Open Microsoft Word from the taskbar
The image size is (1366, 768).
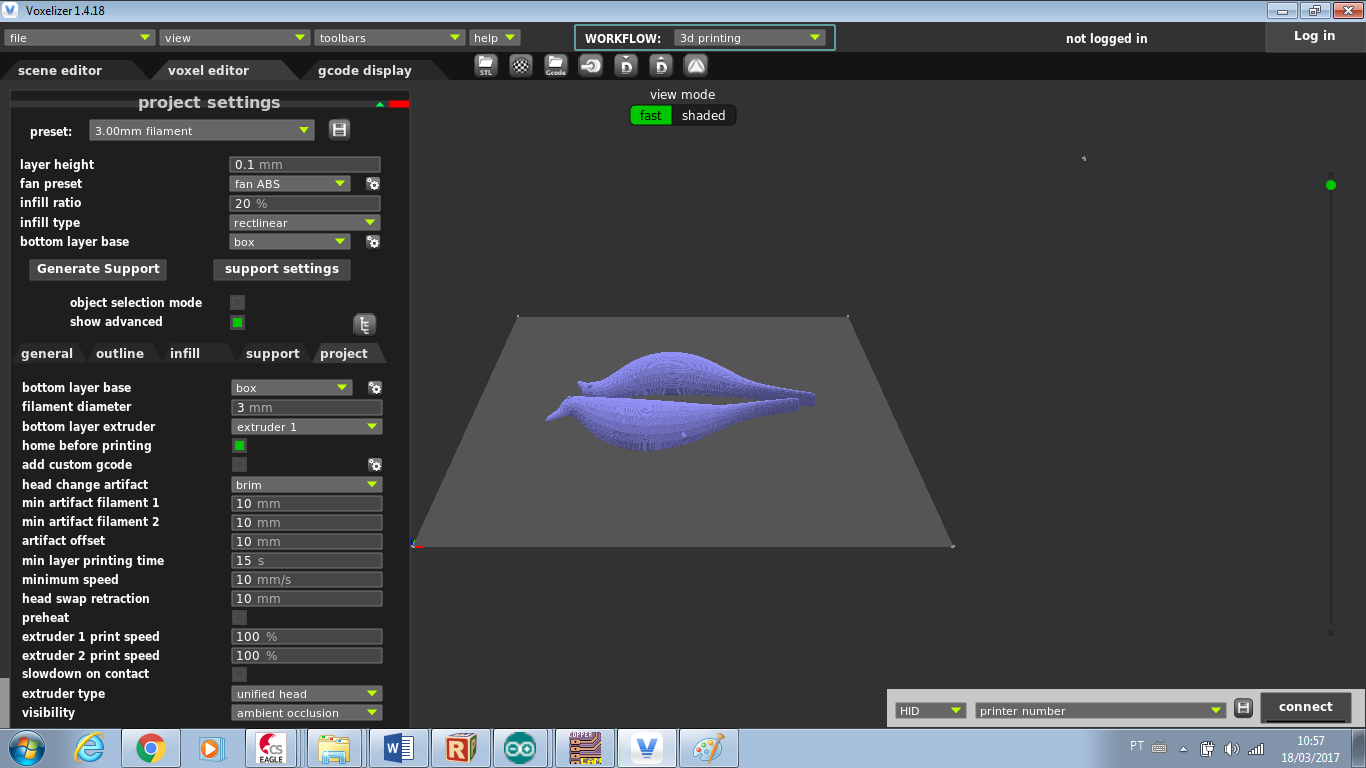click(x=397, y=748)
